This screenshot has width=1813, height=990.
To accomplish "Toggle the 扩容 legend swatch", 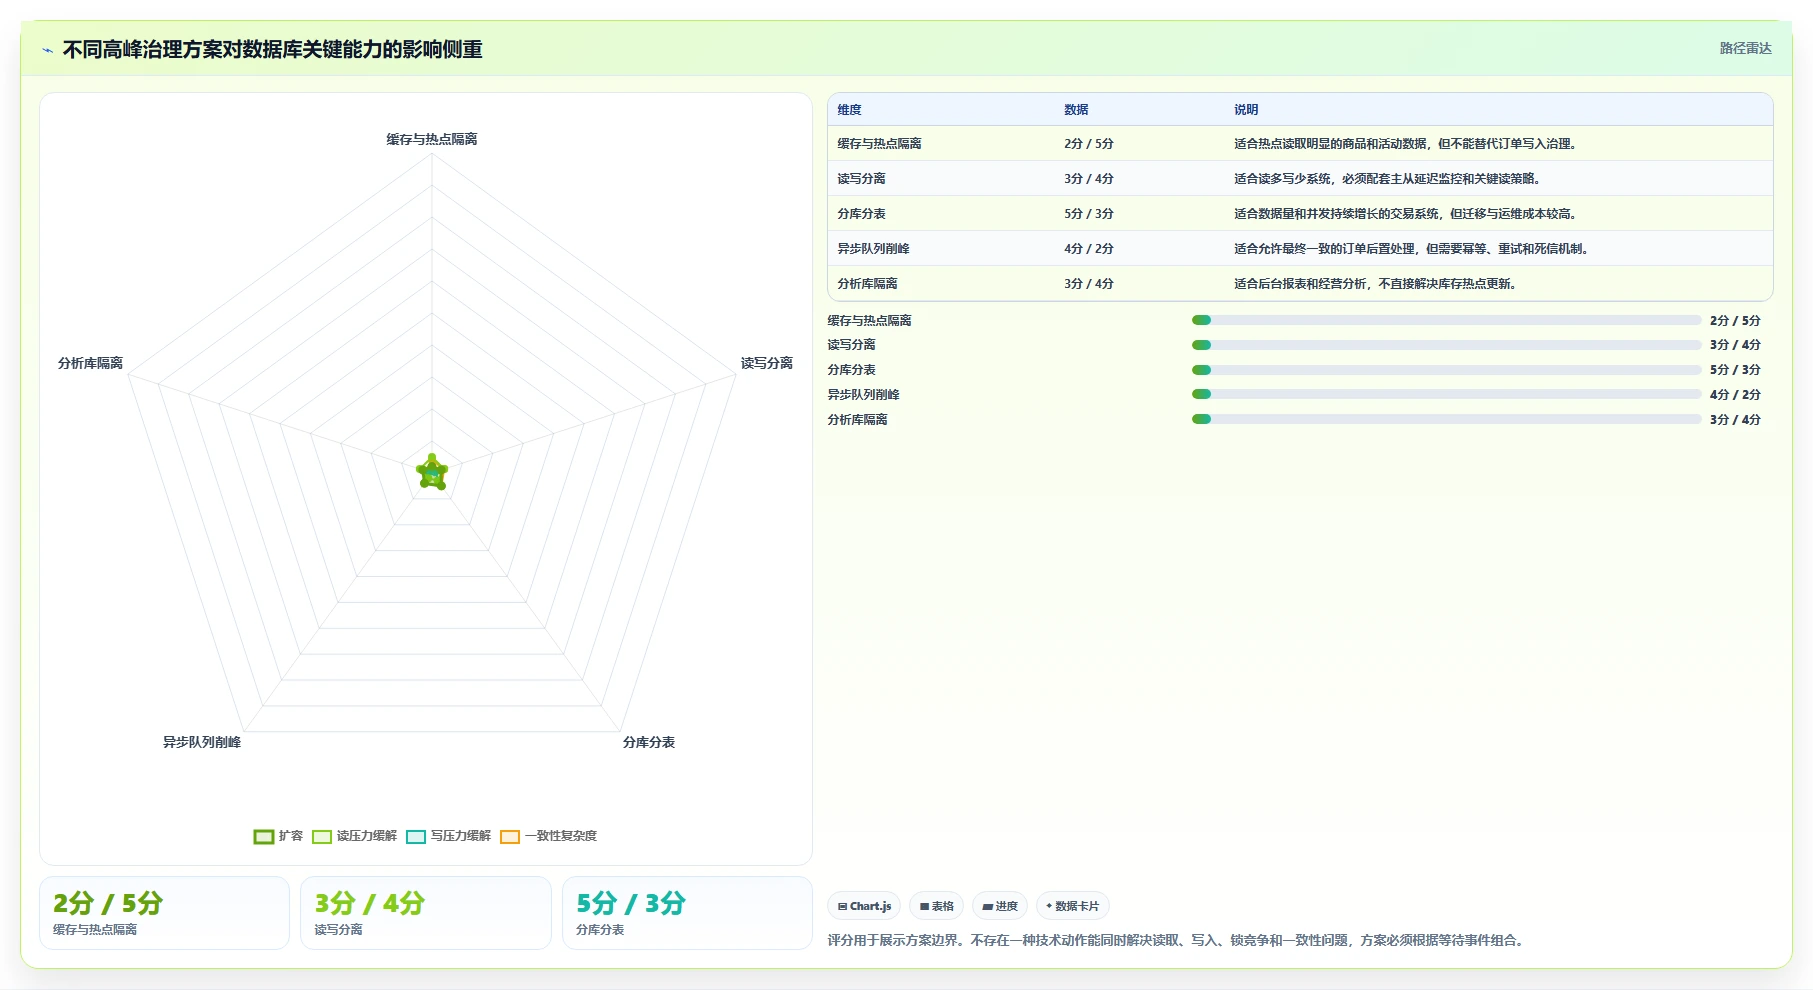I will [x=264, y=836].
